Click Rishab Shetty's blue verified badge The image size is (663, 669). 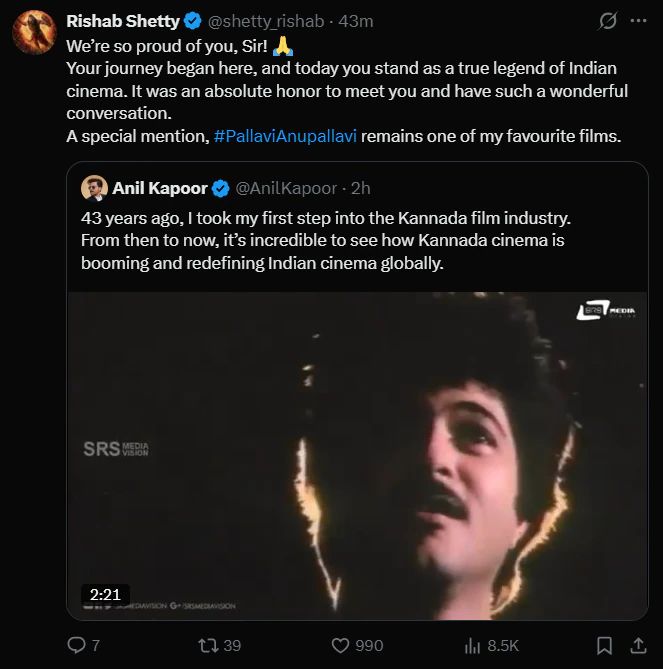pos(190,21)
